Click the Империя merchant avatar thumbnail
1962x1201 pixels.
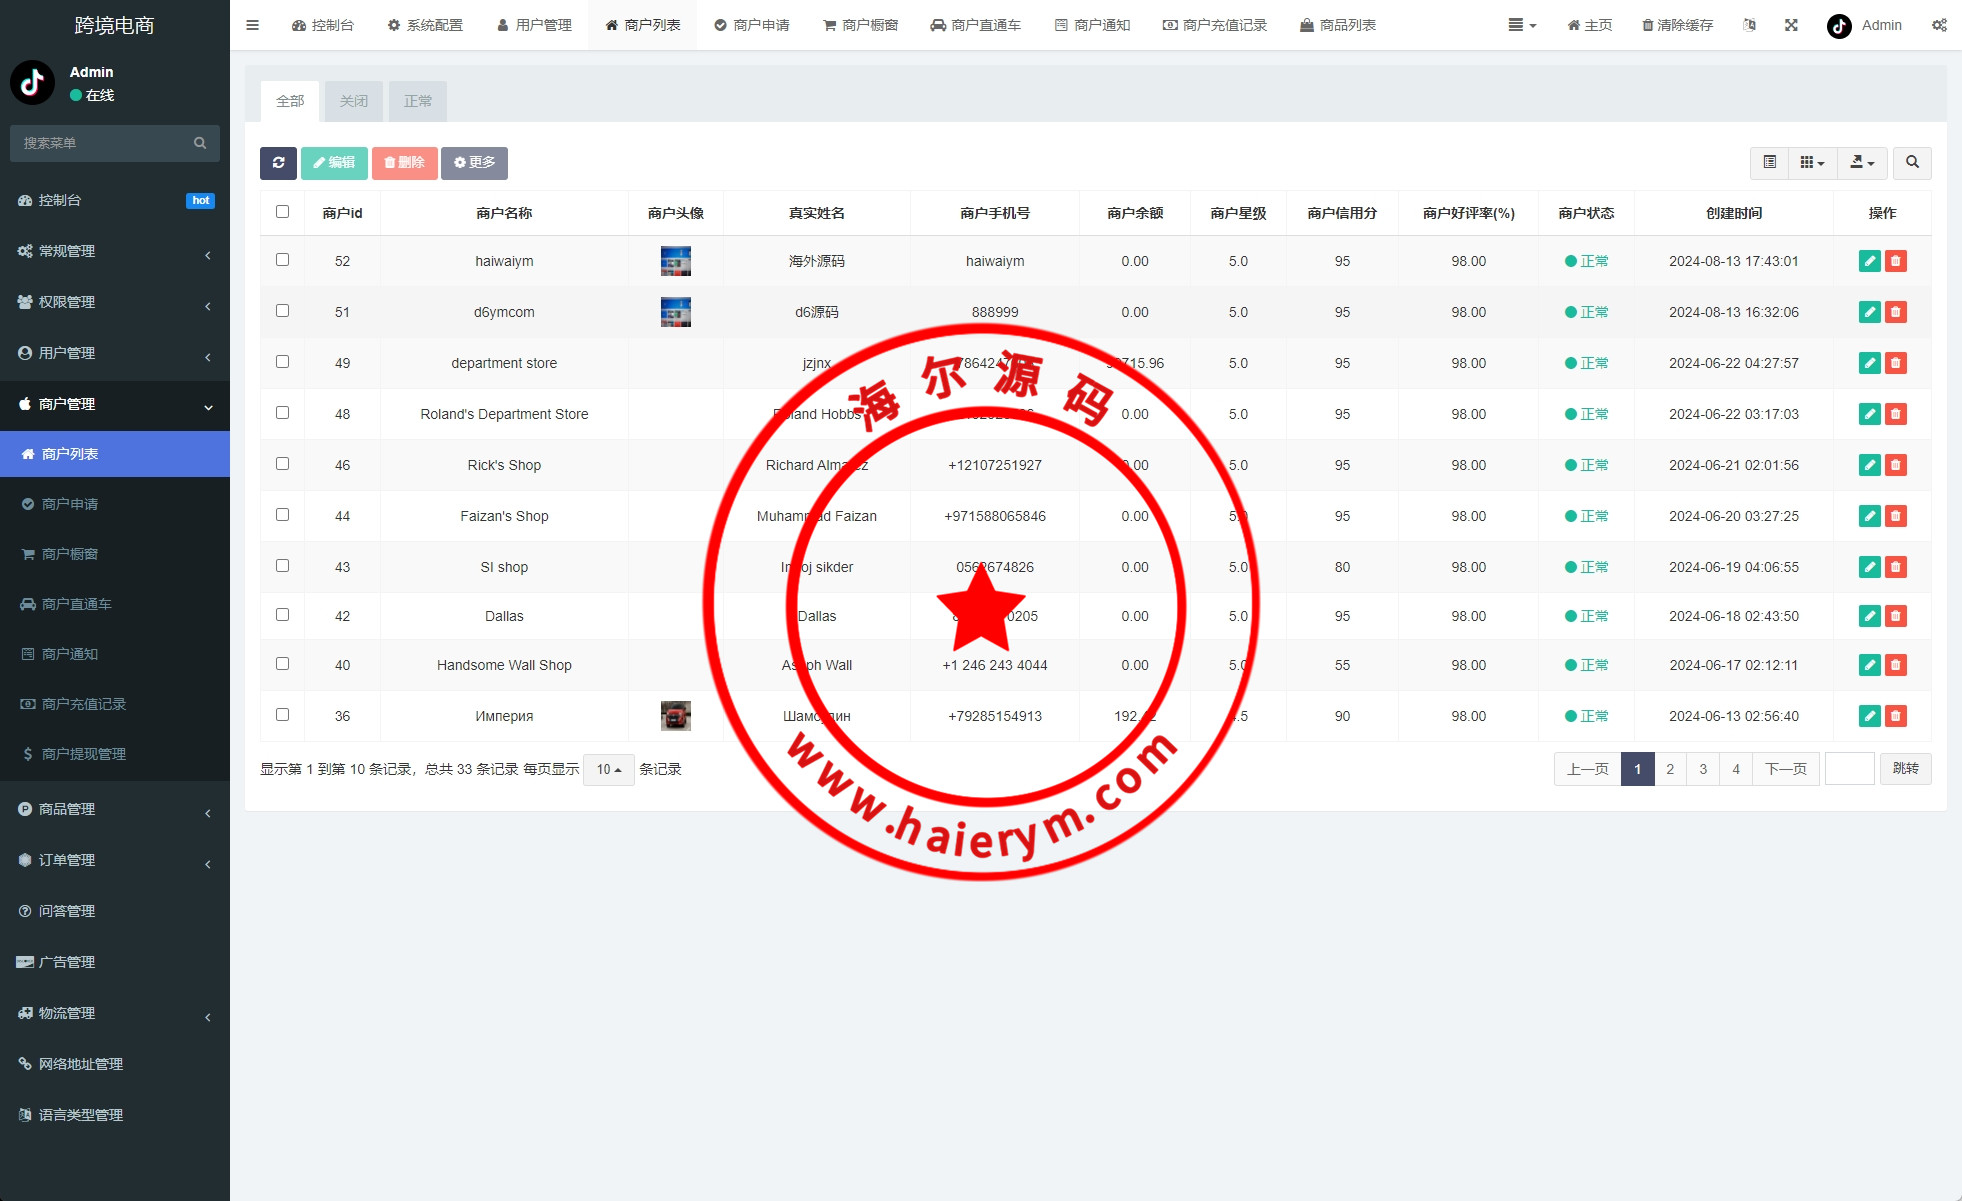[676, 716]
